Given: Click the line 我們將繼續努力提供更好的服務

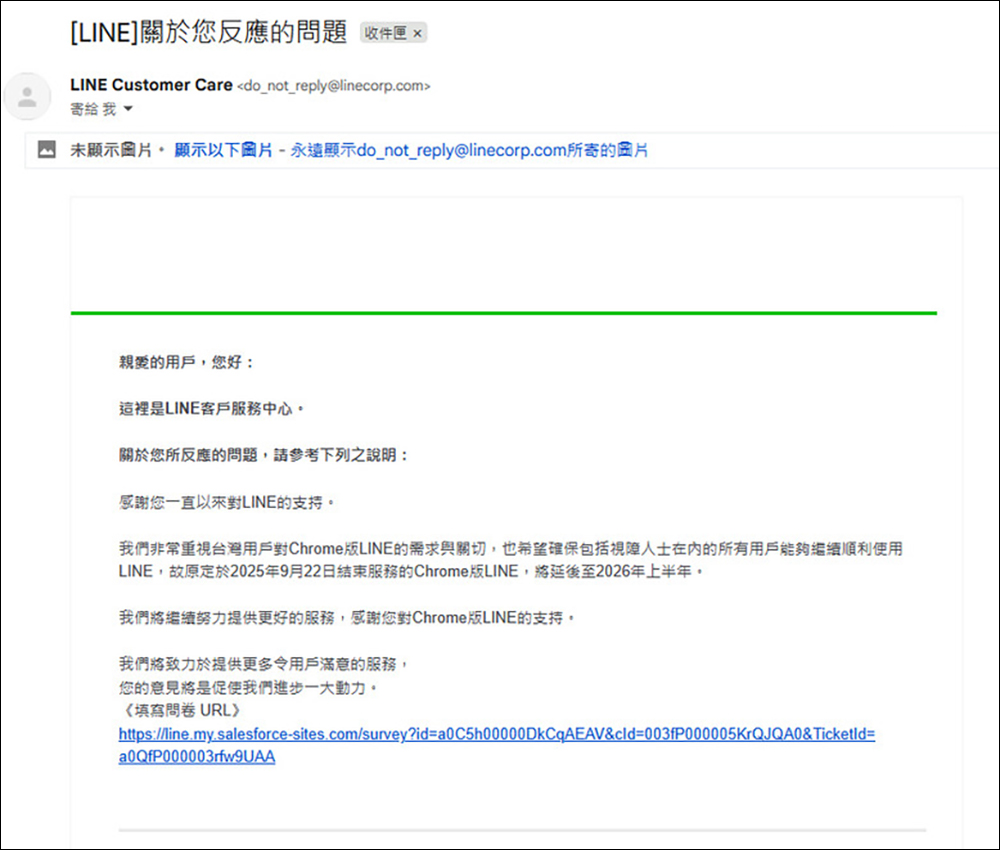Looking at the screenshot, I should coord(346,617).
